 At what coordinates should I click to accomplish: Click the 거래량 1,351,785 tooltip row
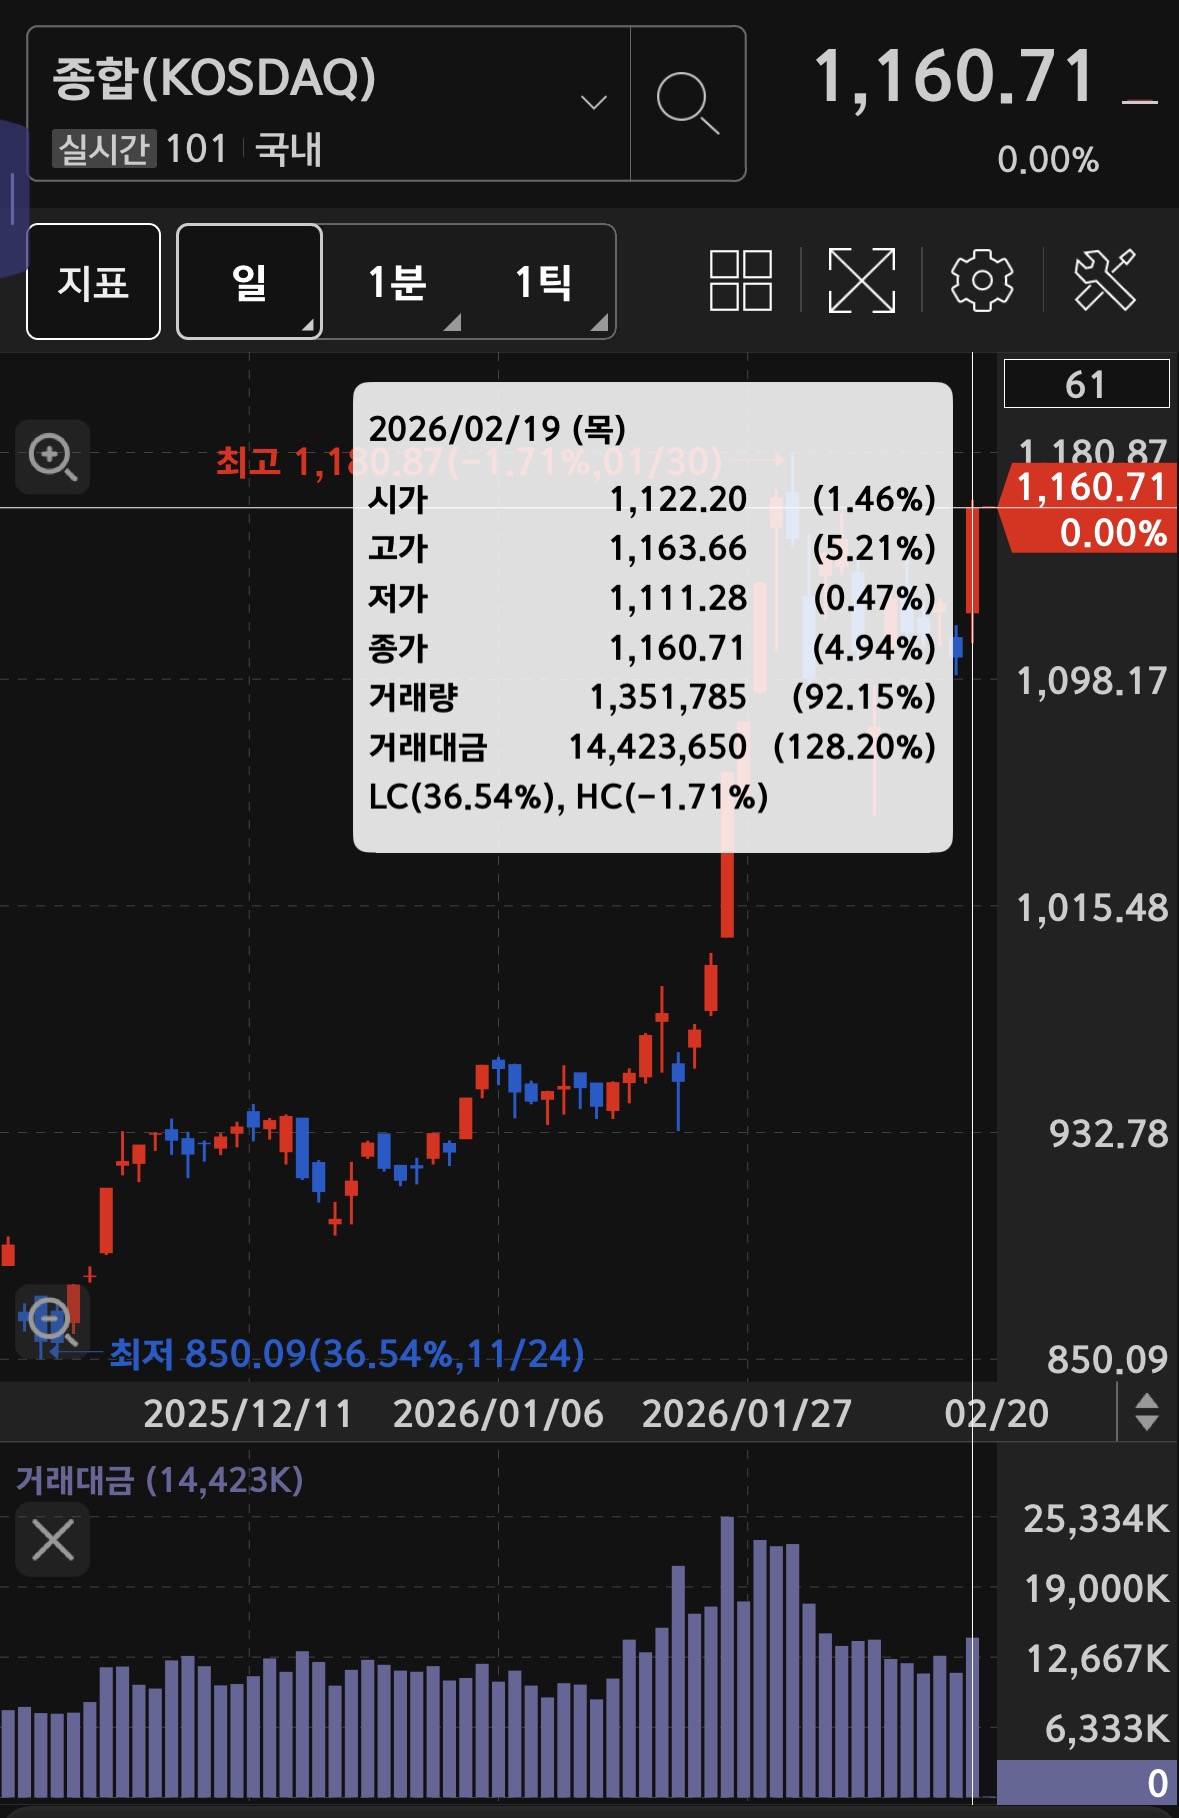[652, 697]
